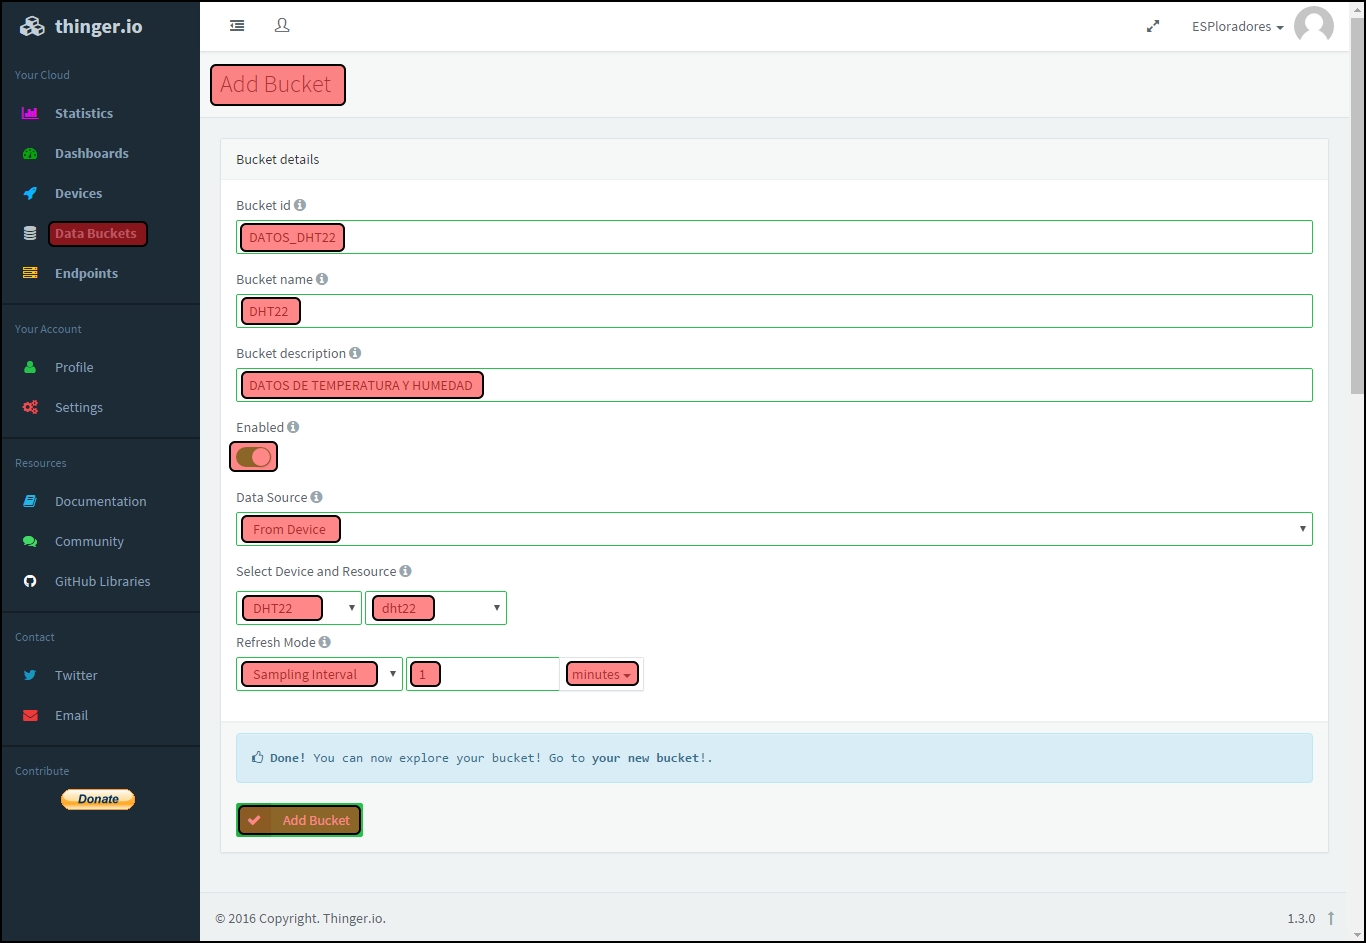The image size is (1366, 943).
Task: Click the user avatar picture
Action: 1313,26
